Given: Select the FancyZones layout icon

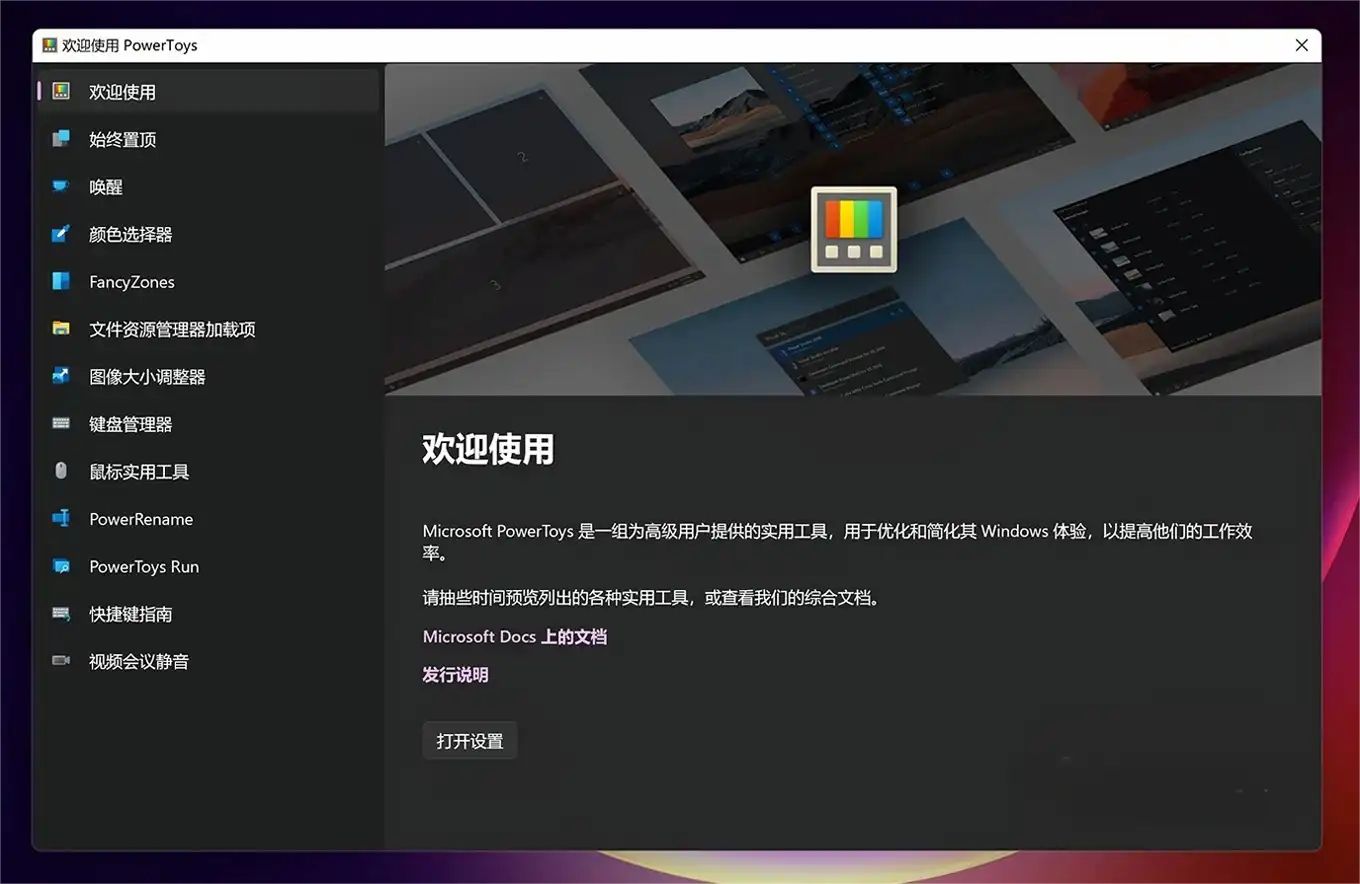Looking at the screenshot, I should tap(61, 281).
